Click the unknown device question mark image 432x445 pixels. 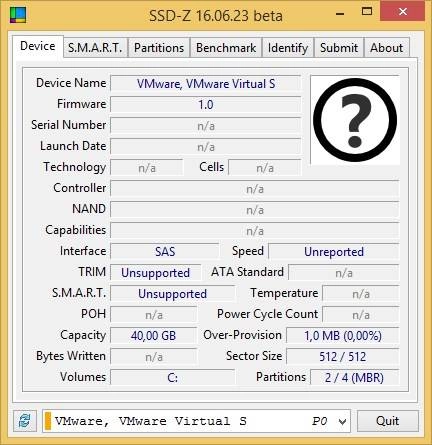coord(355,120)
